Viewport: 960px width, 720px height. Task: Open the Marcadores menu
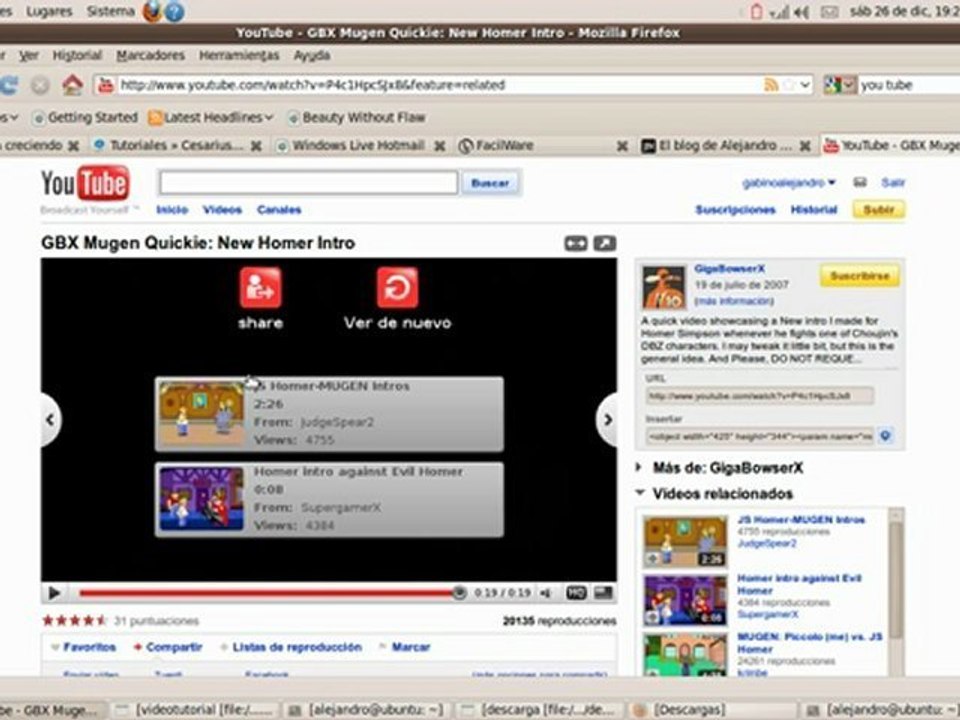click(x=150, y=56)
